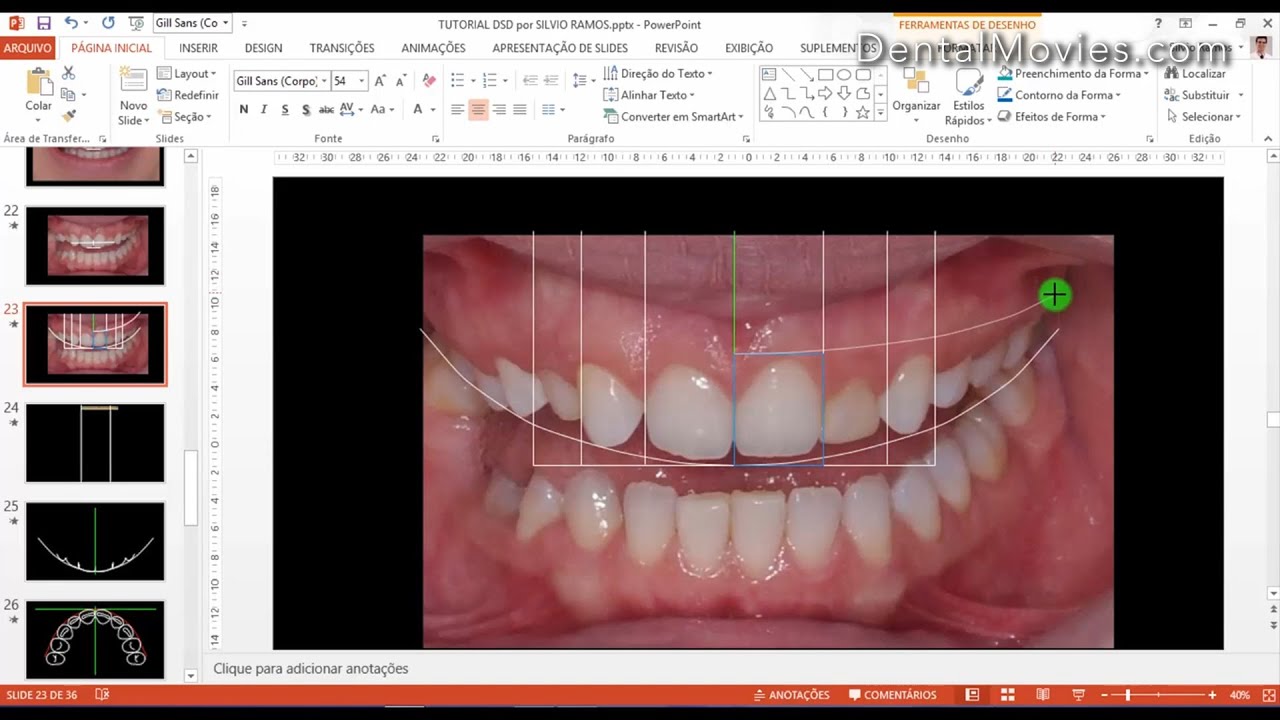Open the PowerPoint Help question mark
Image resolution: width=1280 pixels, height=720 pixels.
[1158, 23]
